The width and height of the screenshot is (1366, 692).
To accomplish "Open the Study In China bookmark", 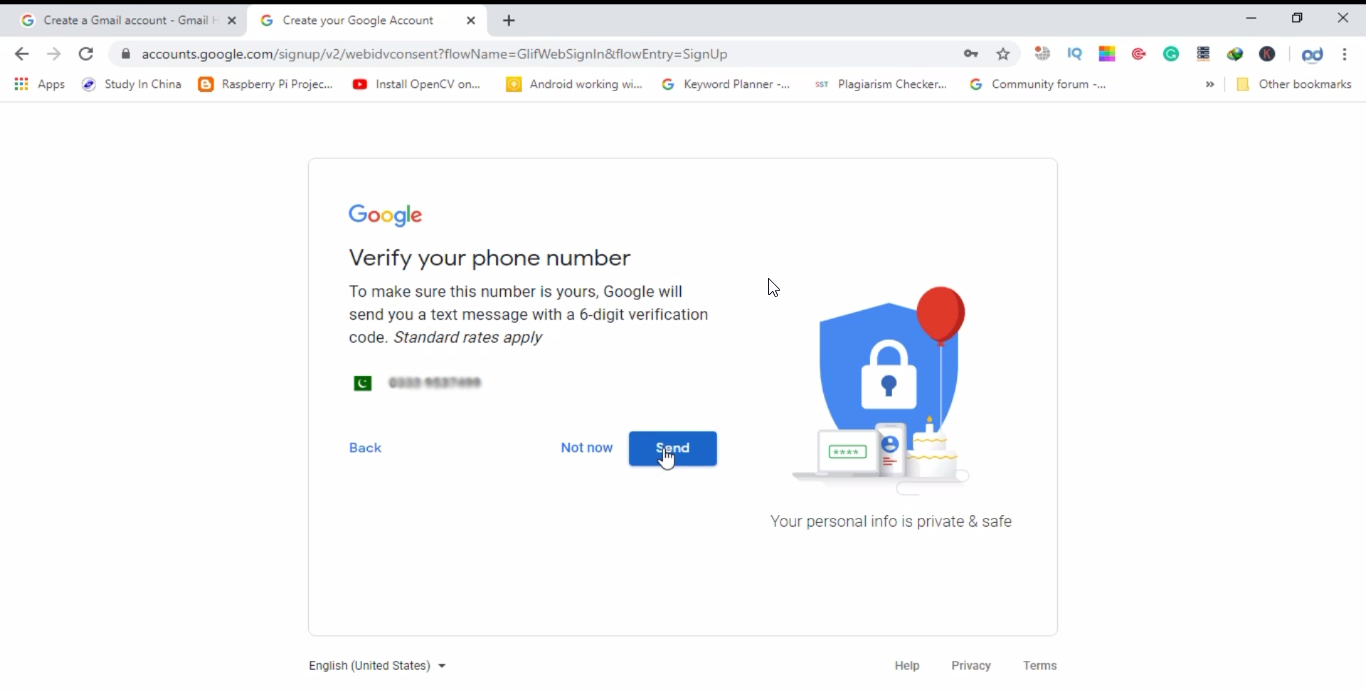I will 132,85.
